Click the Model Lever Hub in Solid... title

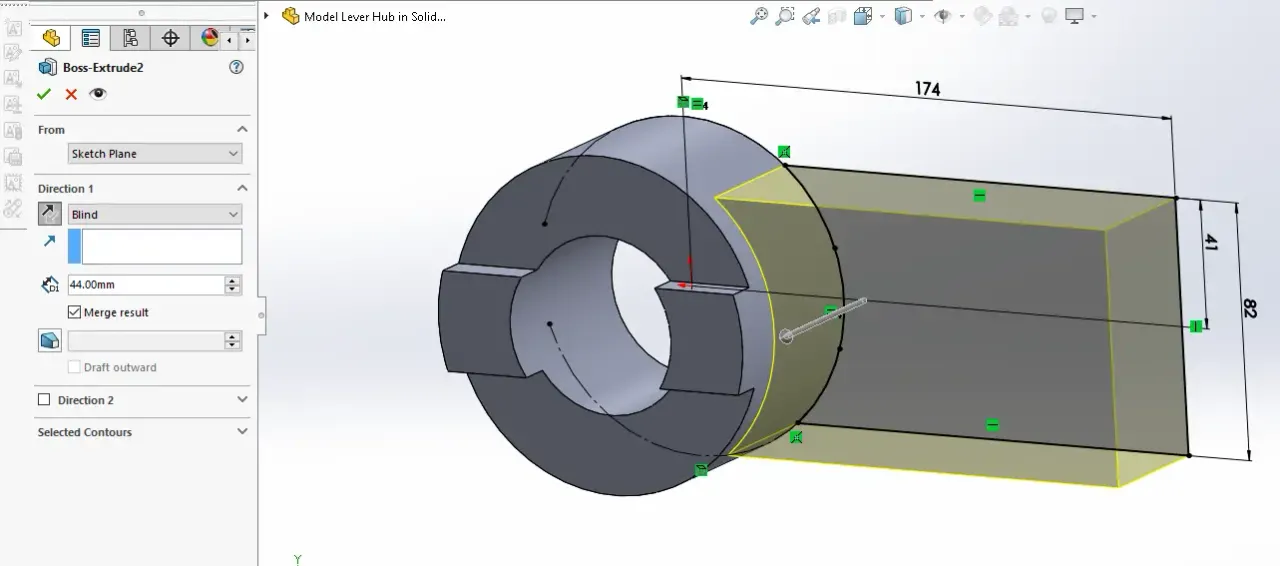[375, 16]
